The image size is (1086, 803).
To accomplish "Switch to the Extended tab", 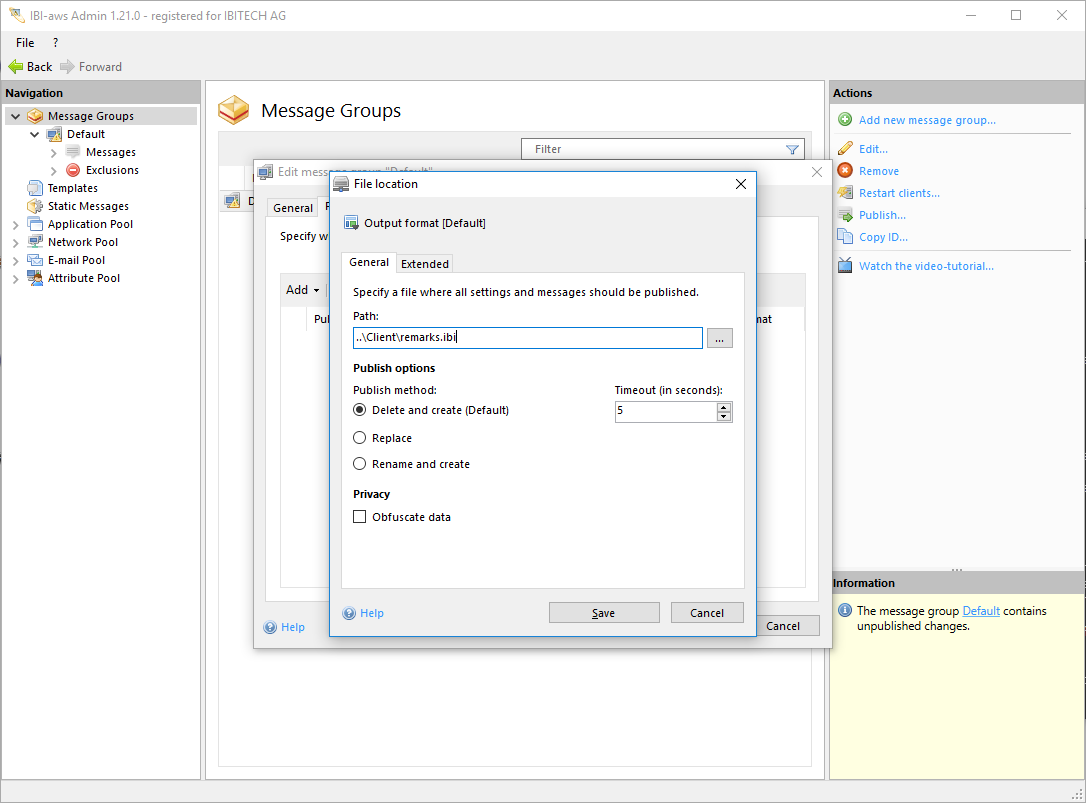I will click(425, 264).
